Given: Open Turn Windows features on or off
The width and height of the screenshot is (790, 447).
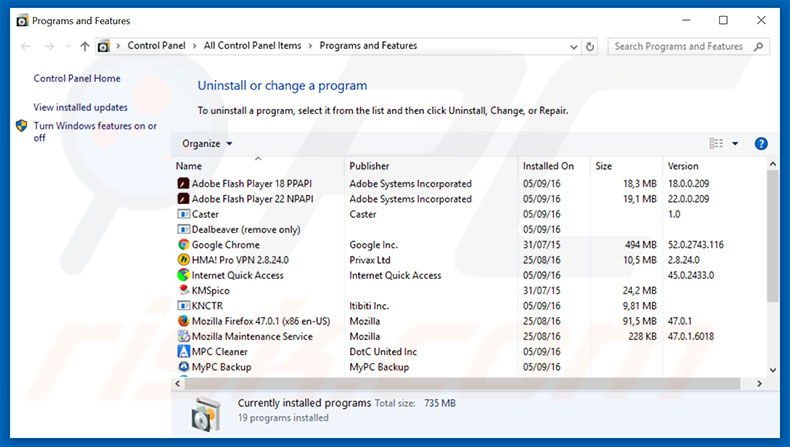Looking at the screenshot, I should (x=95, y=132).
